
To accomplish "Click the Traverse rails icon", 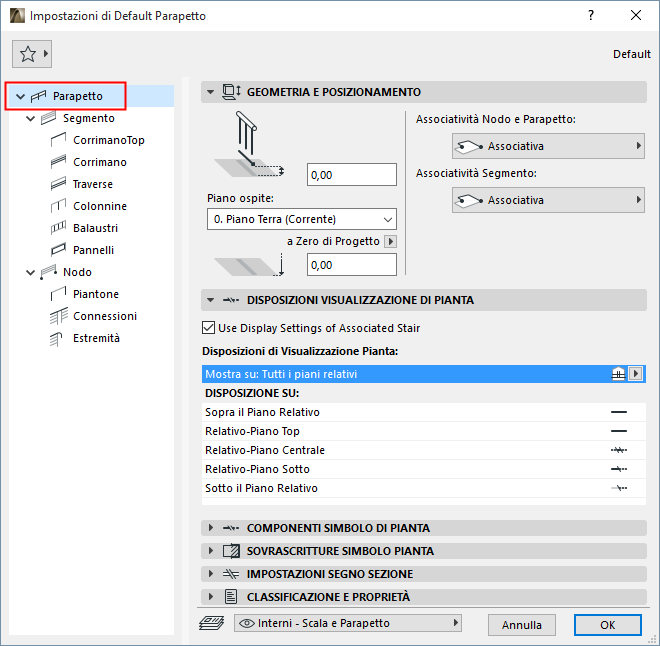I will pos(58,184).
